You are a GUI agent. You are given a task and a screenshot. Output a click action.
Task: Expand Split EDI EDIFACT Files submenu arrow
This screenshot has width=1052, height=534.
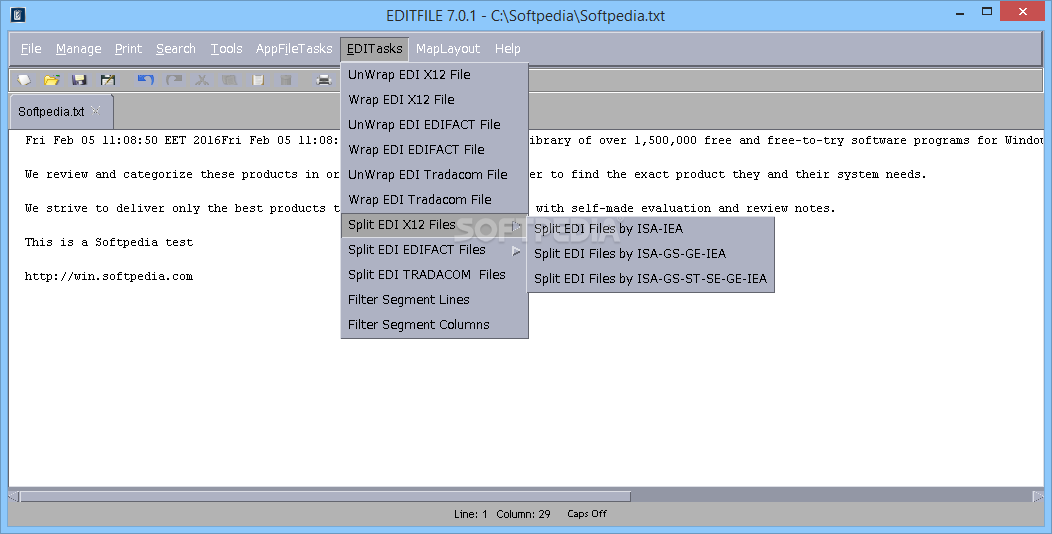coord(516,251)
